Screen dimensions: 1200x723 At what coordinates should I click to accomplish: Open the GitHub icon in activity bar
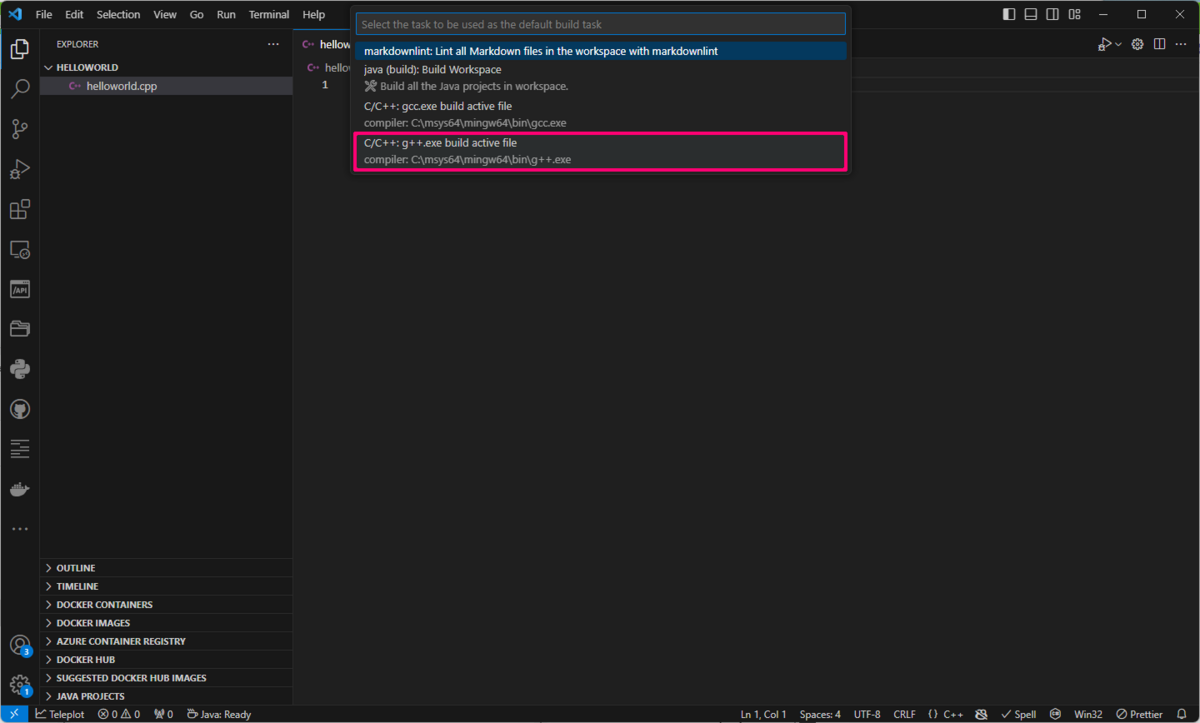point(20,409)
